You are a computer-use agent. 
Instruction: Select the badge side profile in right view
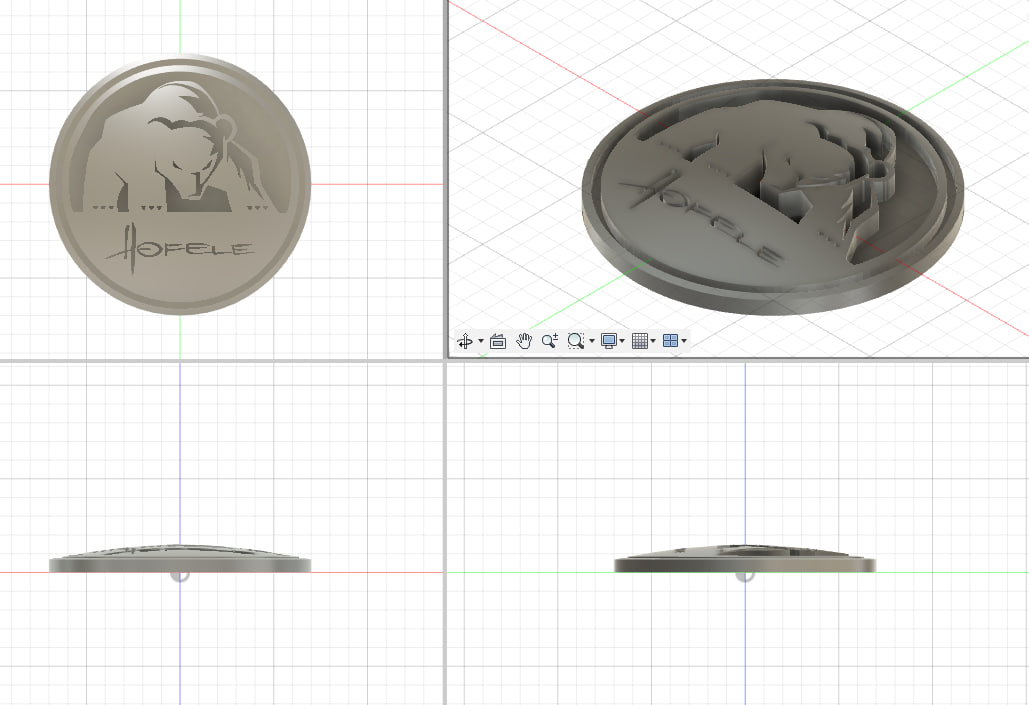(745, 558)
